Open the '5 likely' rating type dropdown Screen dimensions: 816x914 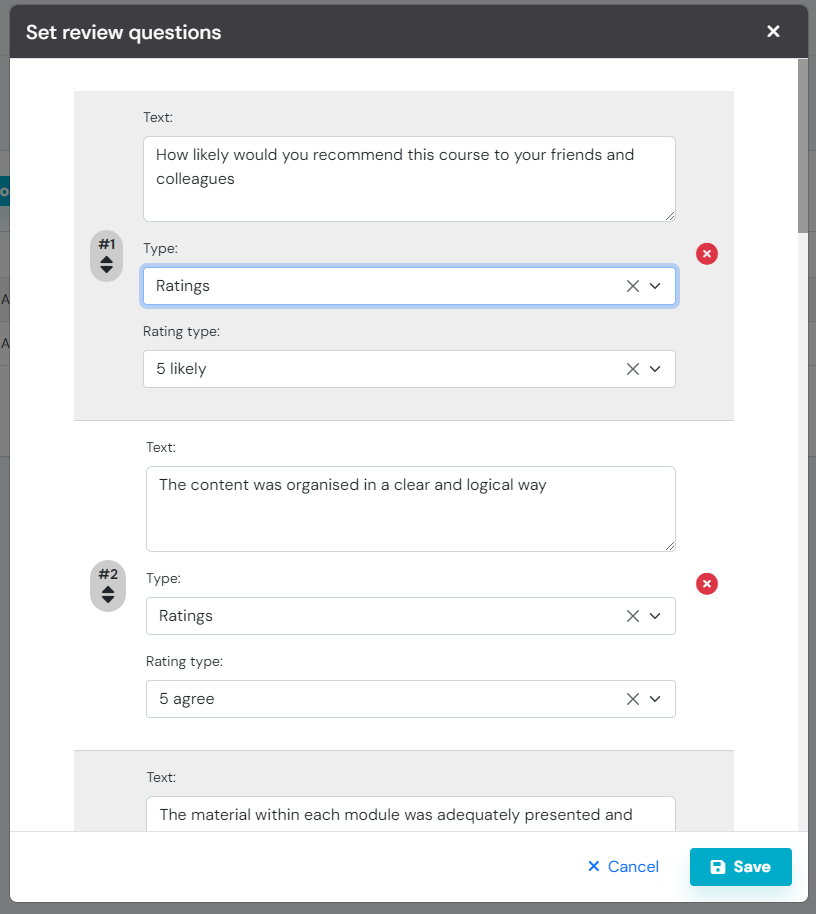tap(655, 369)
